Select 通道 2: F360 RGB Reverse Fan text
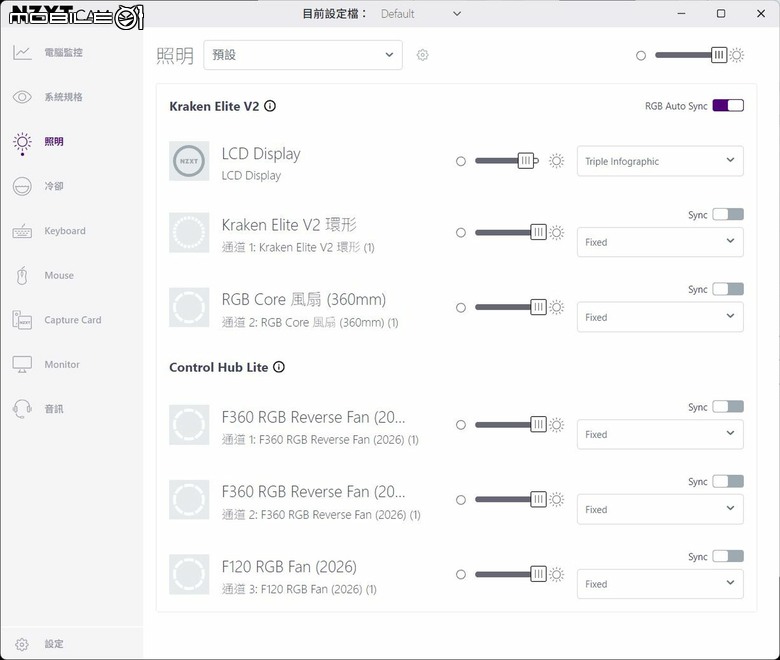Image resolution: width=780 pixels, height=660 pixels. [x=321, y=515]
